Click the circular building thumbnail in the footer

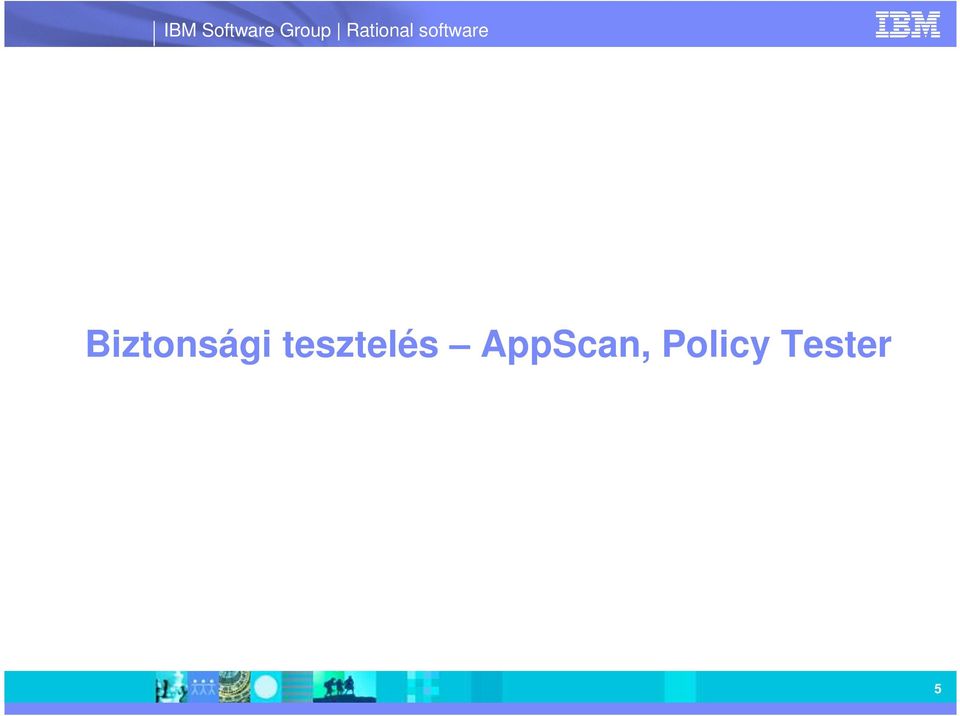234,687
